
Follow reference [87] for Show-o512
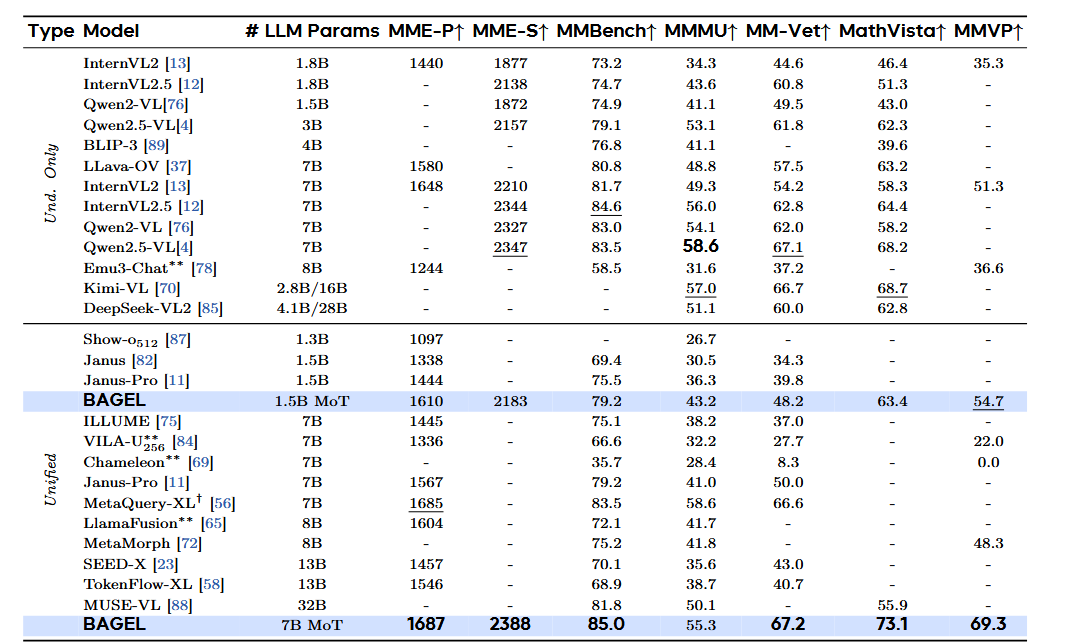click(x=178, y=339)
